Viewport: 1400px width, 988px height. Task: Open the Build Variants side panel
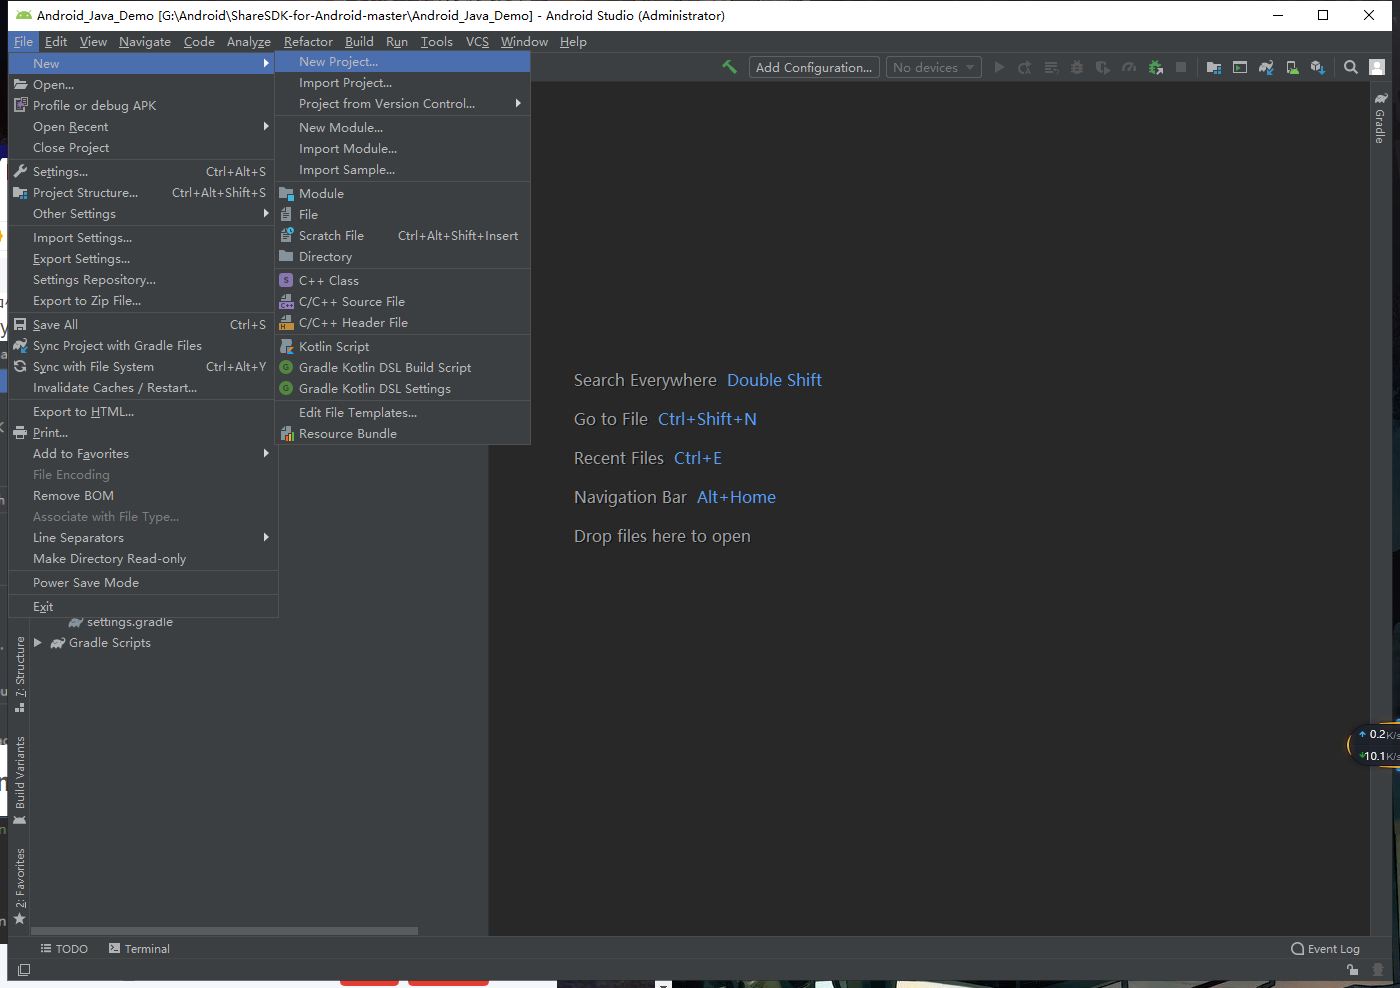[x=19, y=780]
